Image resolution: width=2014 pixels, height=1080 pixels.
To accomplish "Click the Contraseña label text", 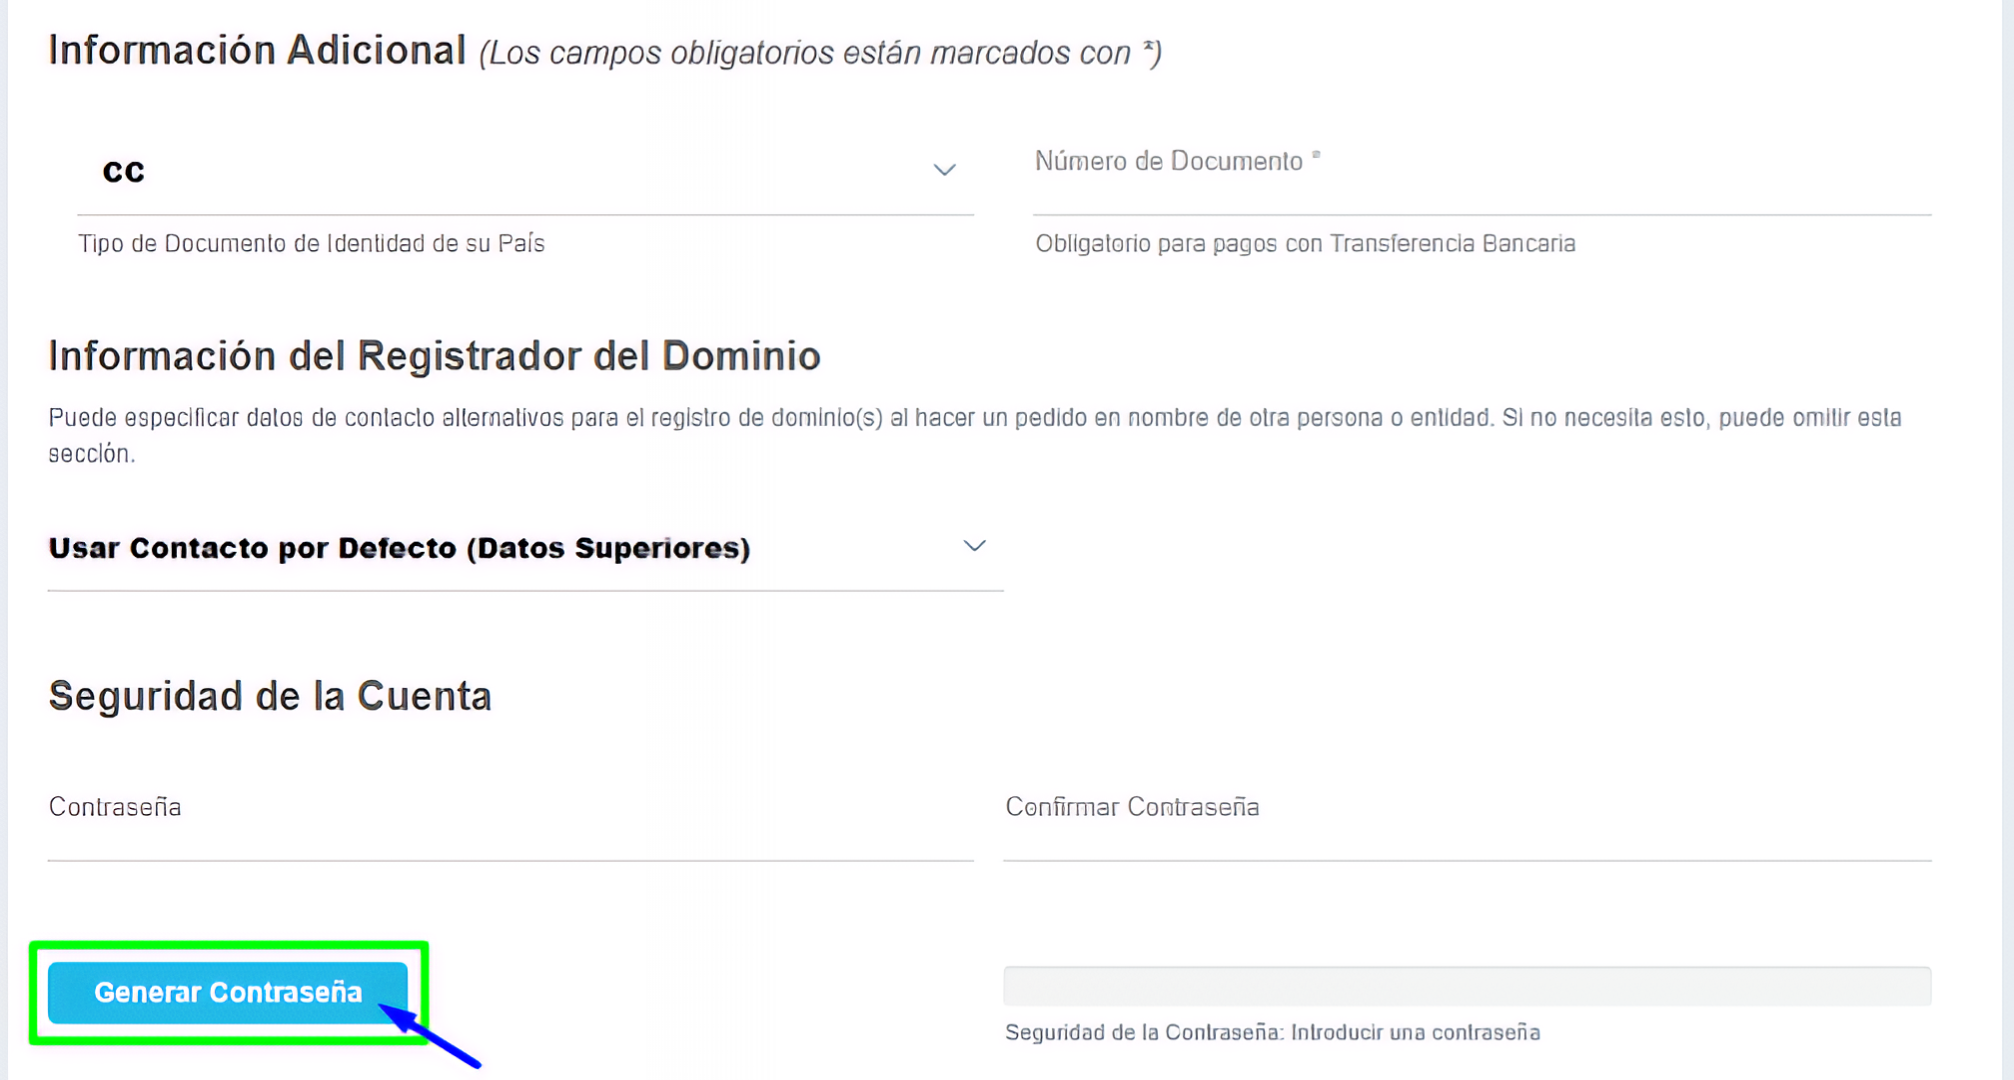I will pos(115,806).
